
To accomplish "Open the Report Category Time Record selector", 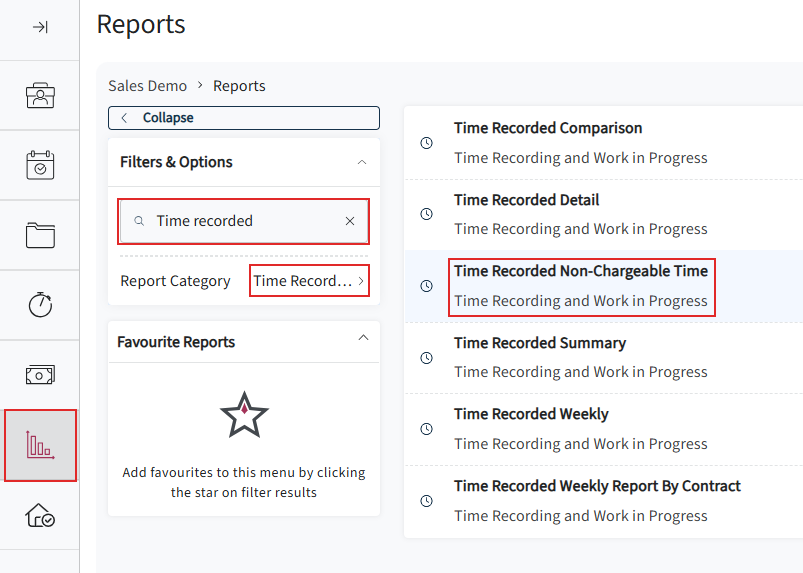I will (309, 281).
